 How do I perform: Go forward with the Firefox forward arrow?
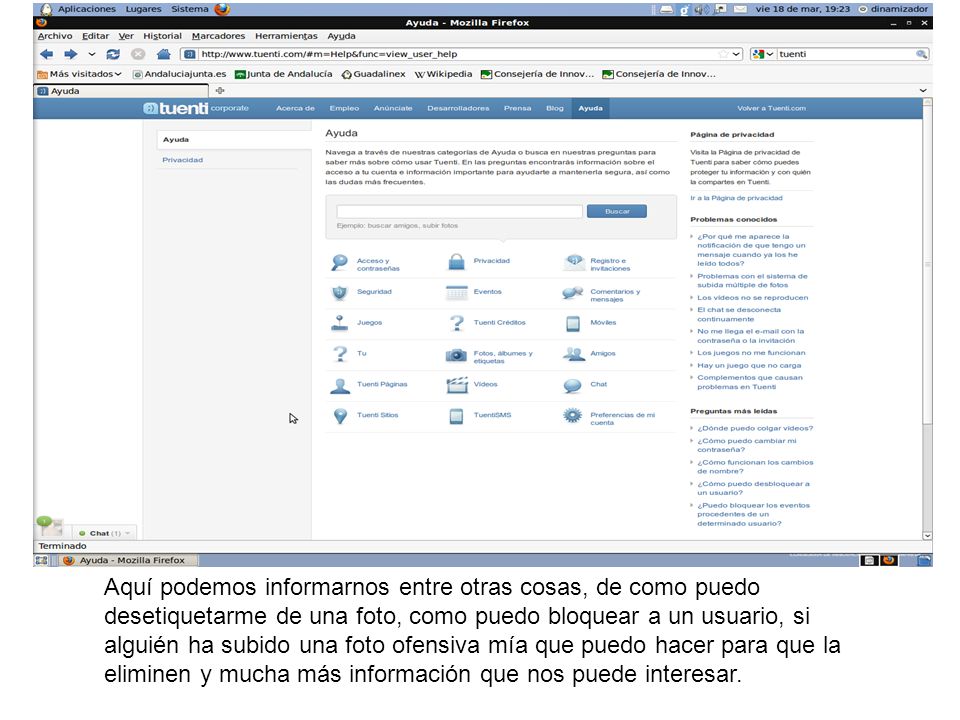tap(71, 54)
